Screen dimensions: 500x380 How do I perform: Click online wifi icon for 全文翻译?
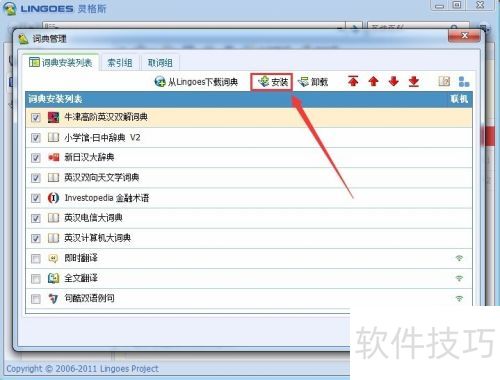click(x=459, y=278)
